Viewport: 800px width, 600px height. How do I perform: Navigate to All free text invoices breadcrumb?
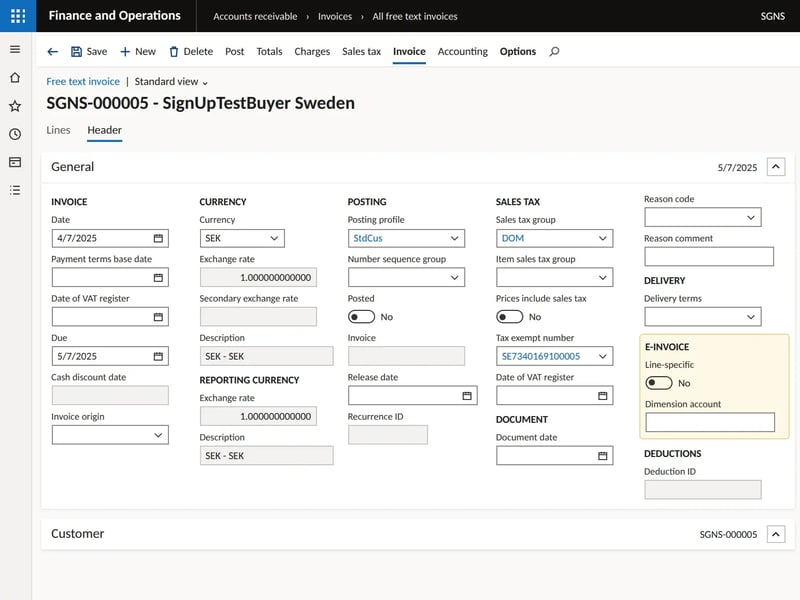click(x=415, y=16)
